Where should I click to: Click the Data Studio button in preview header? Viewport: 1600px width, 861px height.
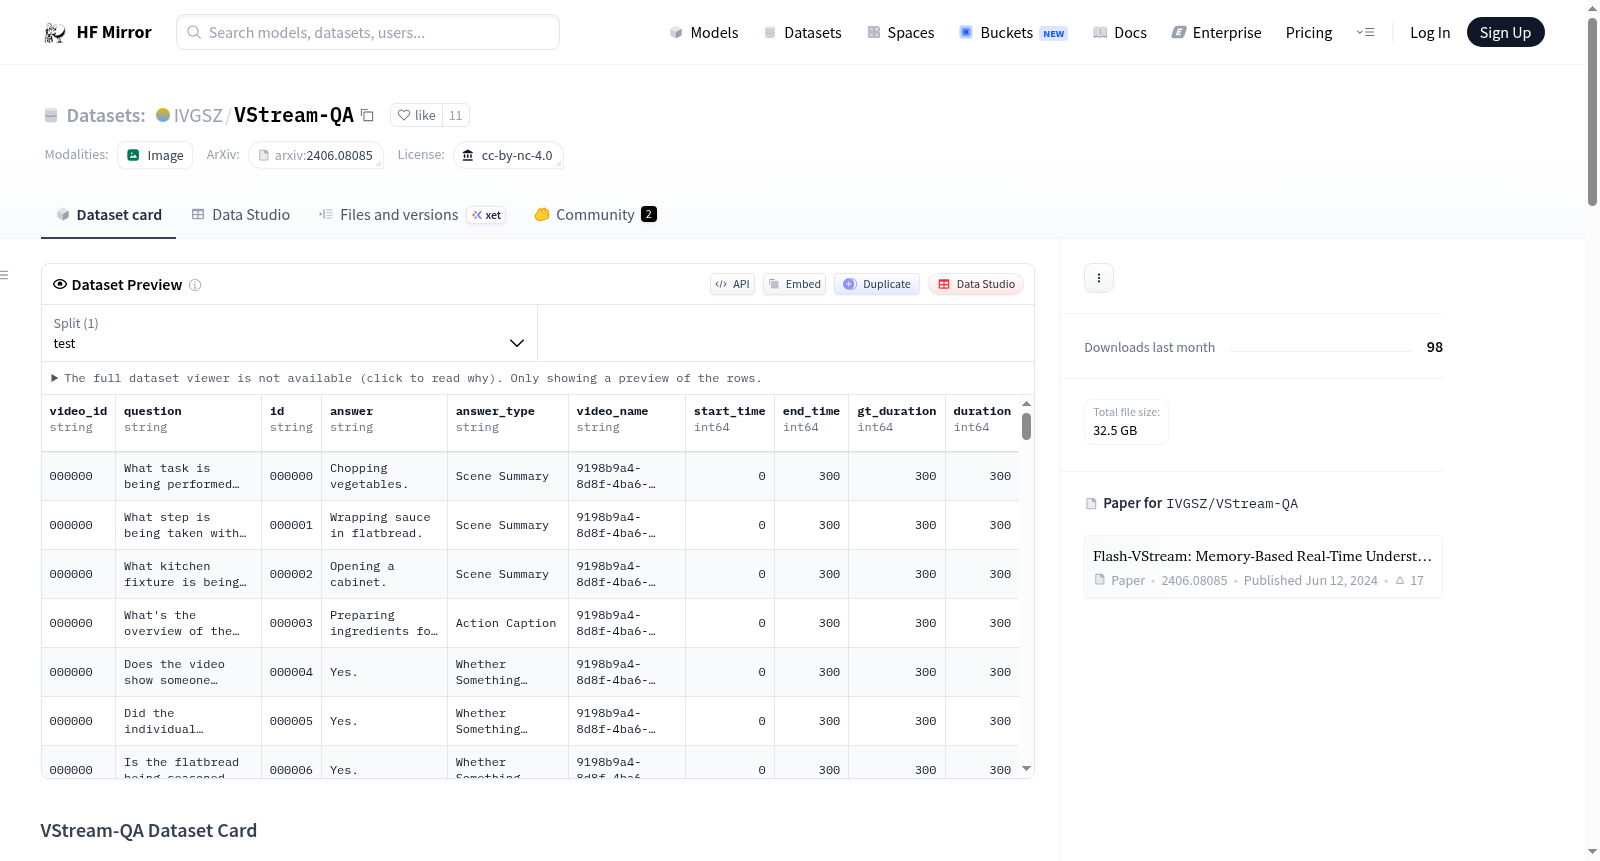976,285
